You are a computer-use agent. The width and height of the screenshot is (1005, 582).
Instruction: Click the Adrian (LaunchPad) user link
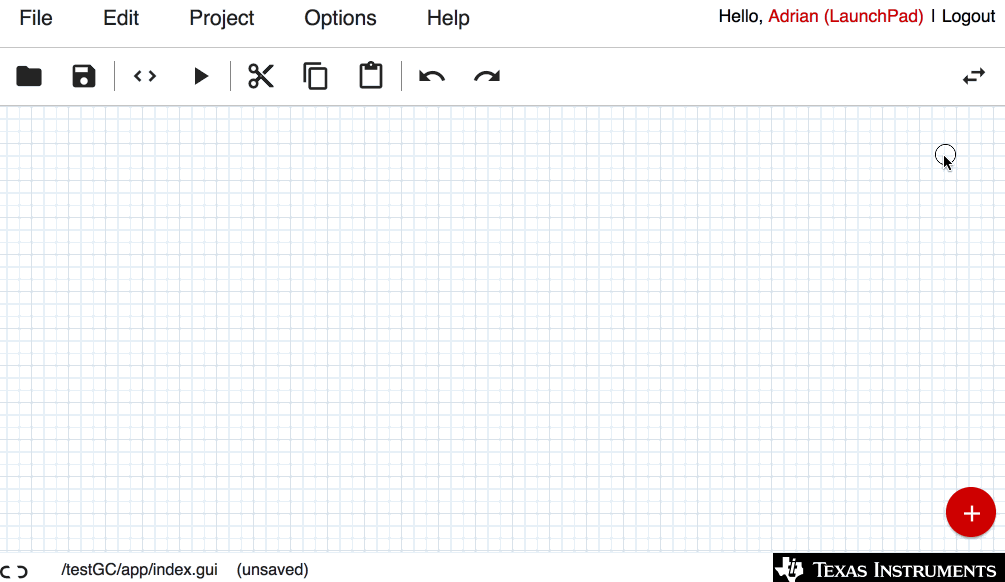pos(845,17)
